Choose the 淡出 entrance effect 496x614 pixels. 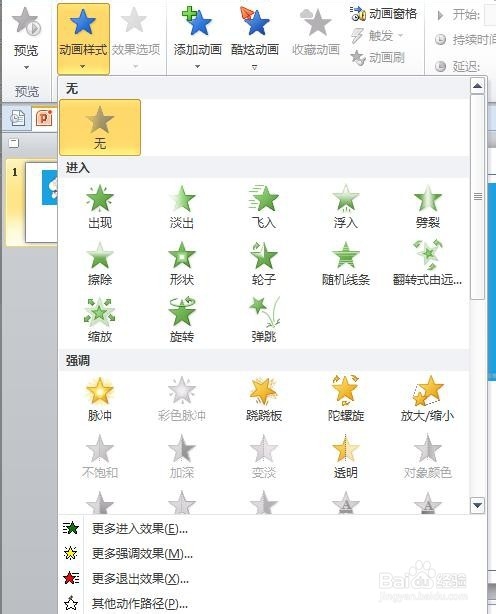point(182,207)
